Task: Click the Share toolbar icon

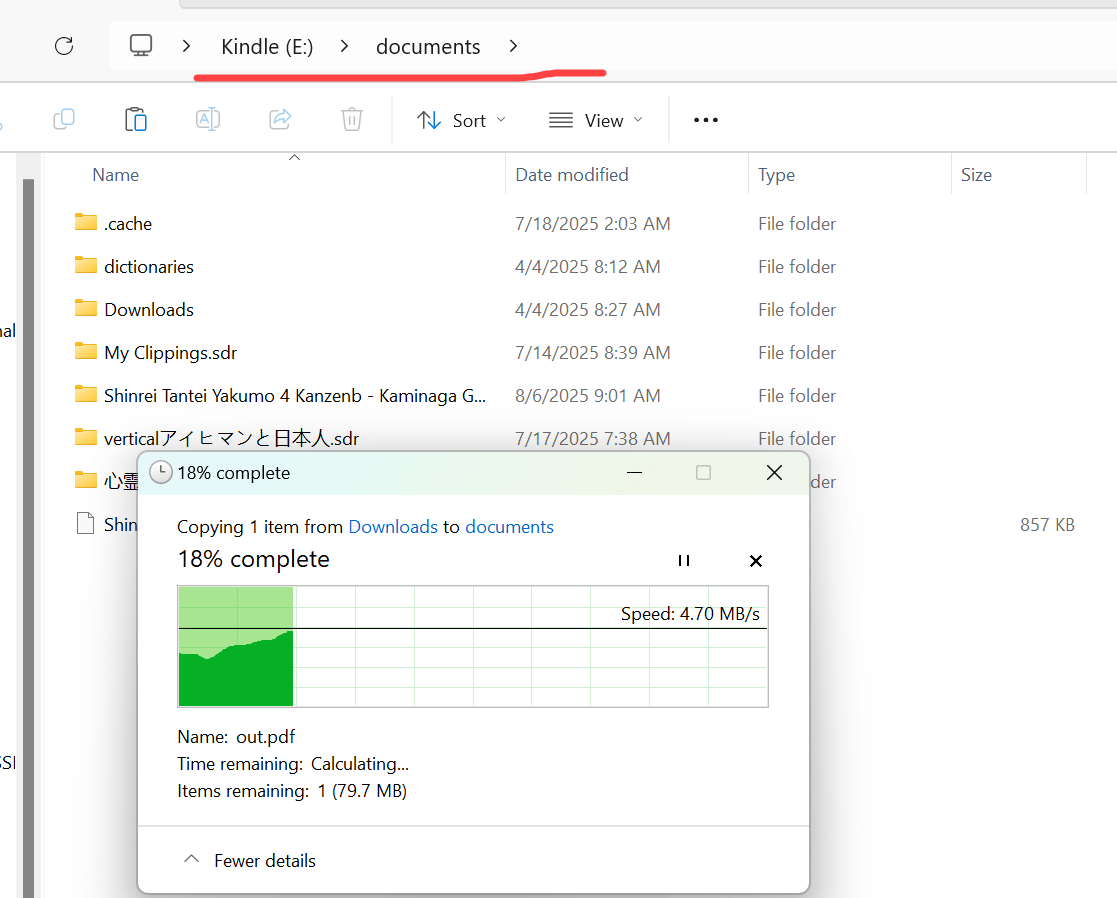Action: click(x=280, y=120)
